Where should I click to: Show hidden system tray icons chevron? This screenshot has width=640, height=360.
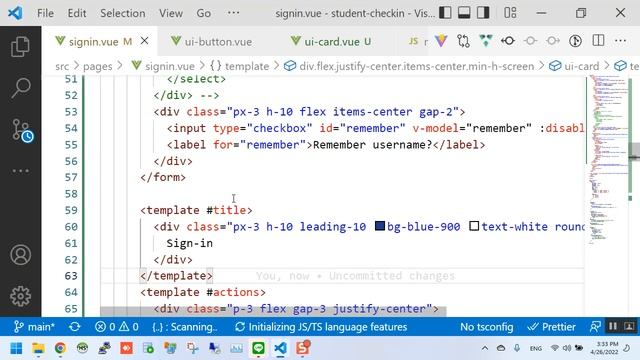tap(484, 348)
